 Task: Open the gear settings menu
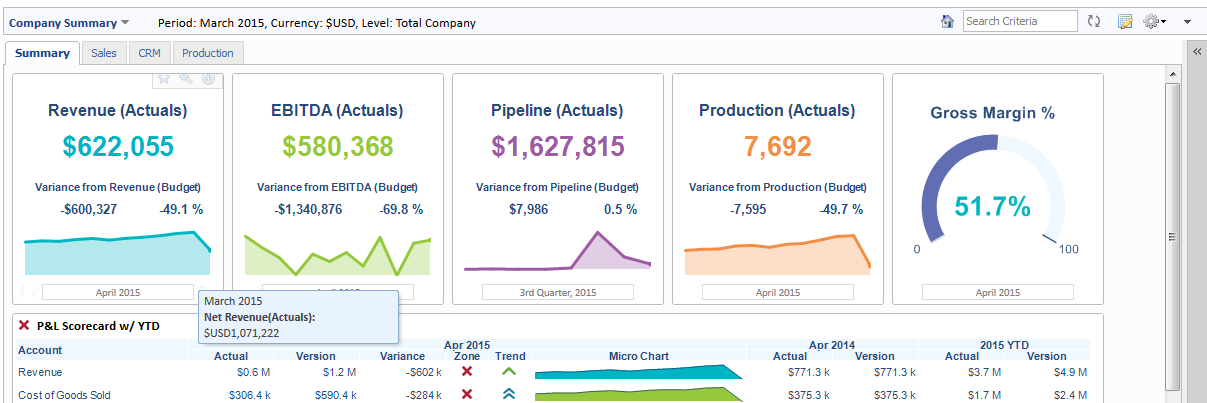pyautogui.click(x=1155, y=21)
